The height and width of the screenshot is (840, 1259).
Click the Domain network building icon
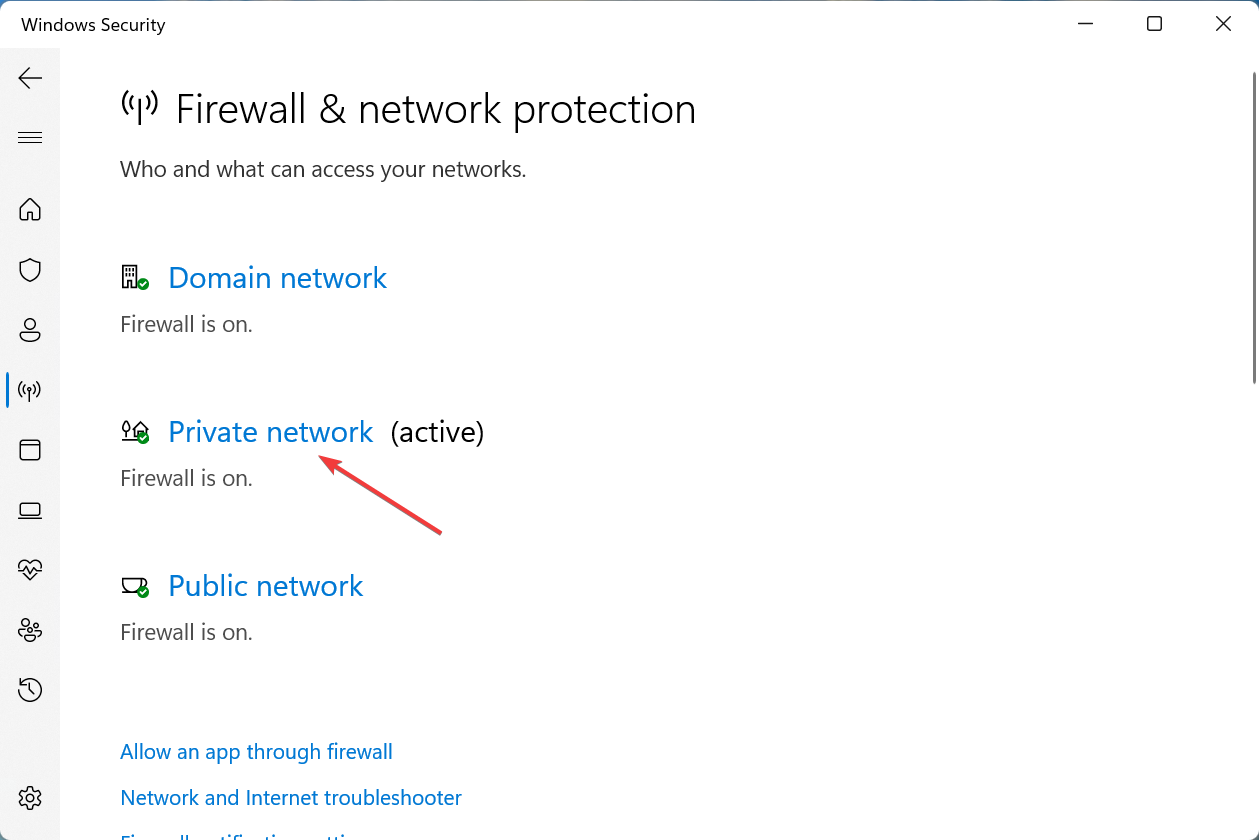(x=132, y=277)
